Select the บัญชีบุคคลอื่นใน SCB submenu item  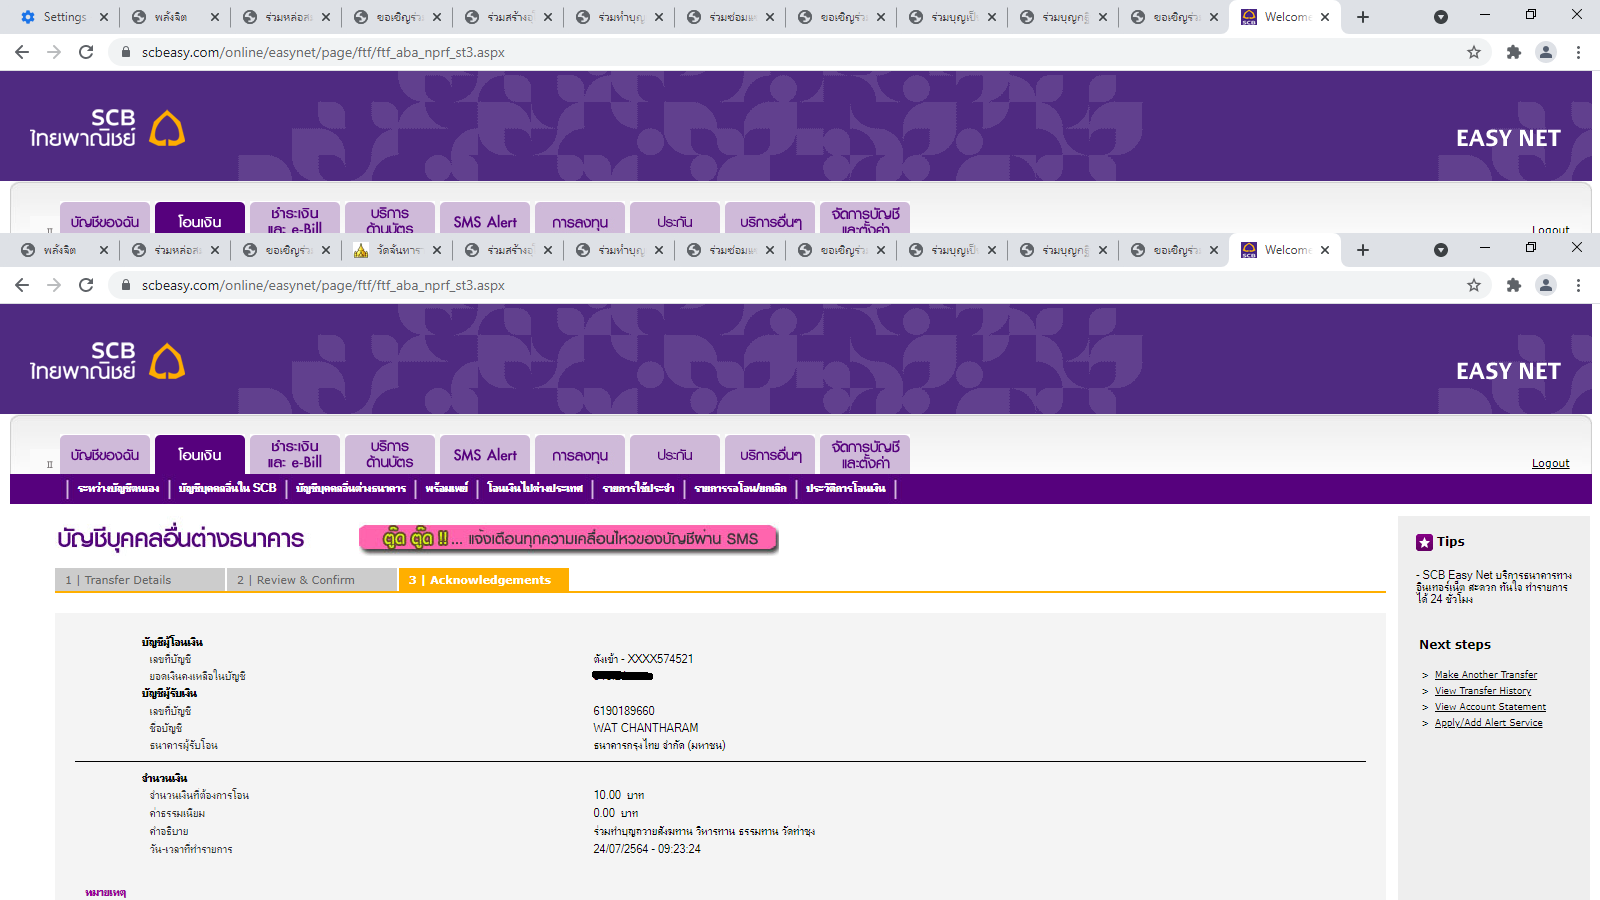[228, 488]
